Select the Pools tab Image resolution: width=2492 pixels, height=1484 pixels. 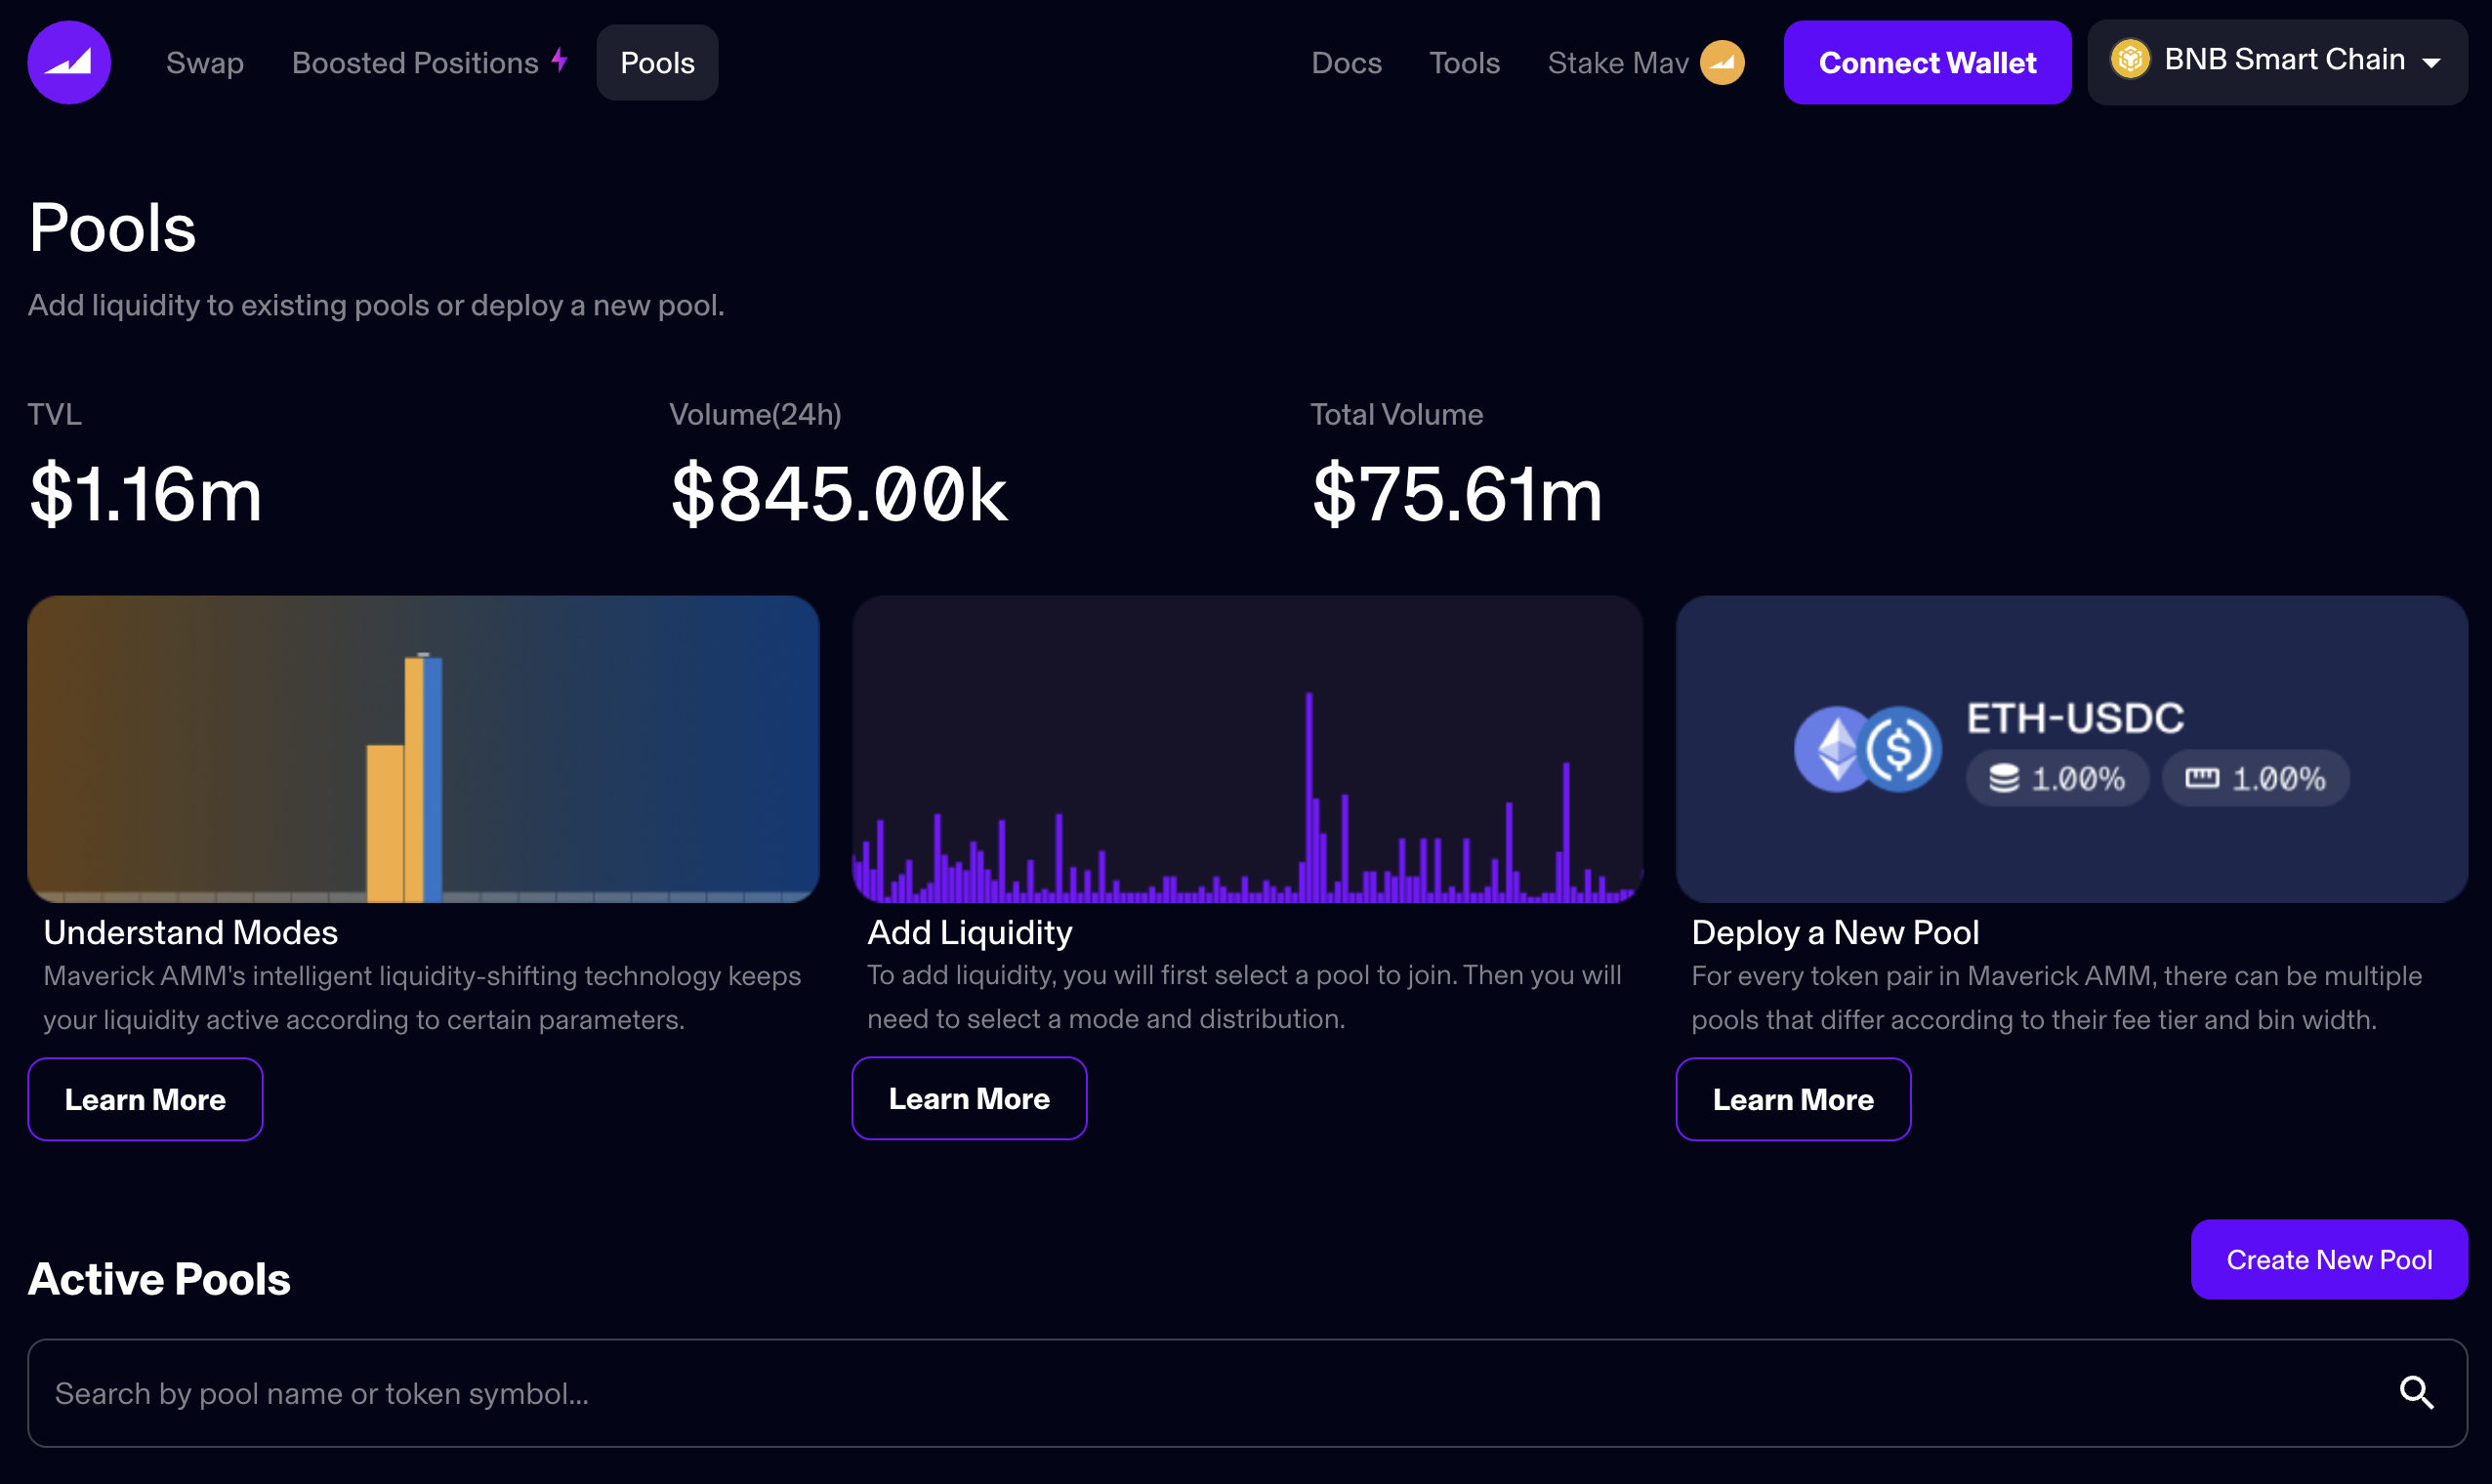tap(657, 62)
